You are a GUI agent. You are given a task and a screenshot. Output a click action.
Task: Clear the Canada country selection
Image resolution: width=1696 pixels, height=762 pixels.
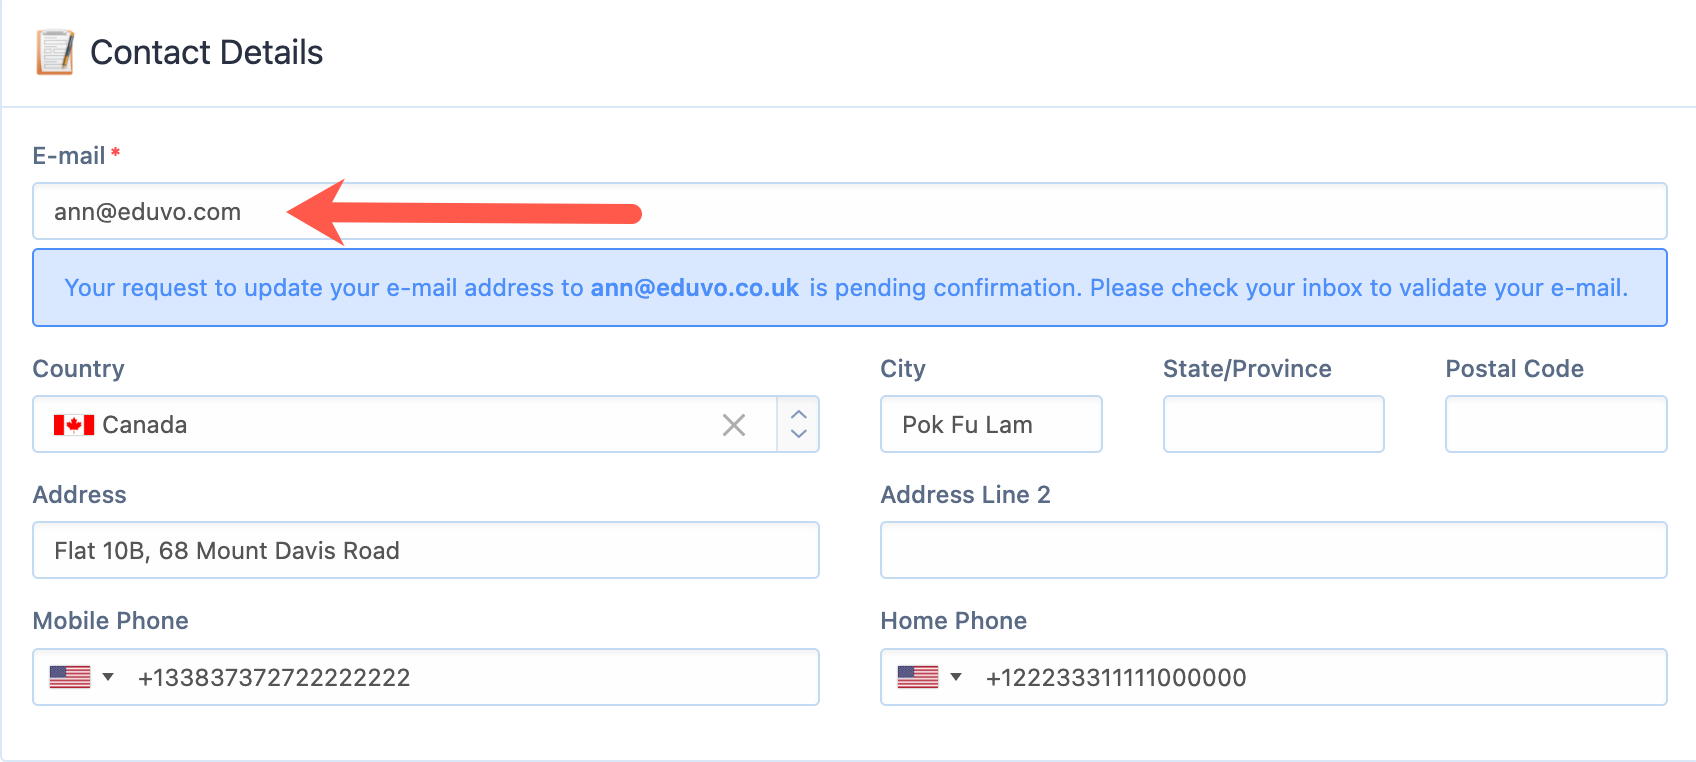tap(734, 425)
